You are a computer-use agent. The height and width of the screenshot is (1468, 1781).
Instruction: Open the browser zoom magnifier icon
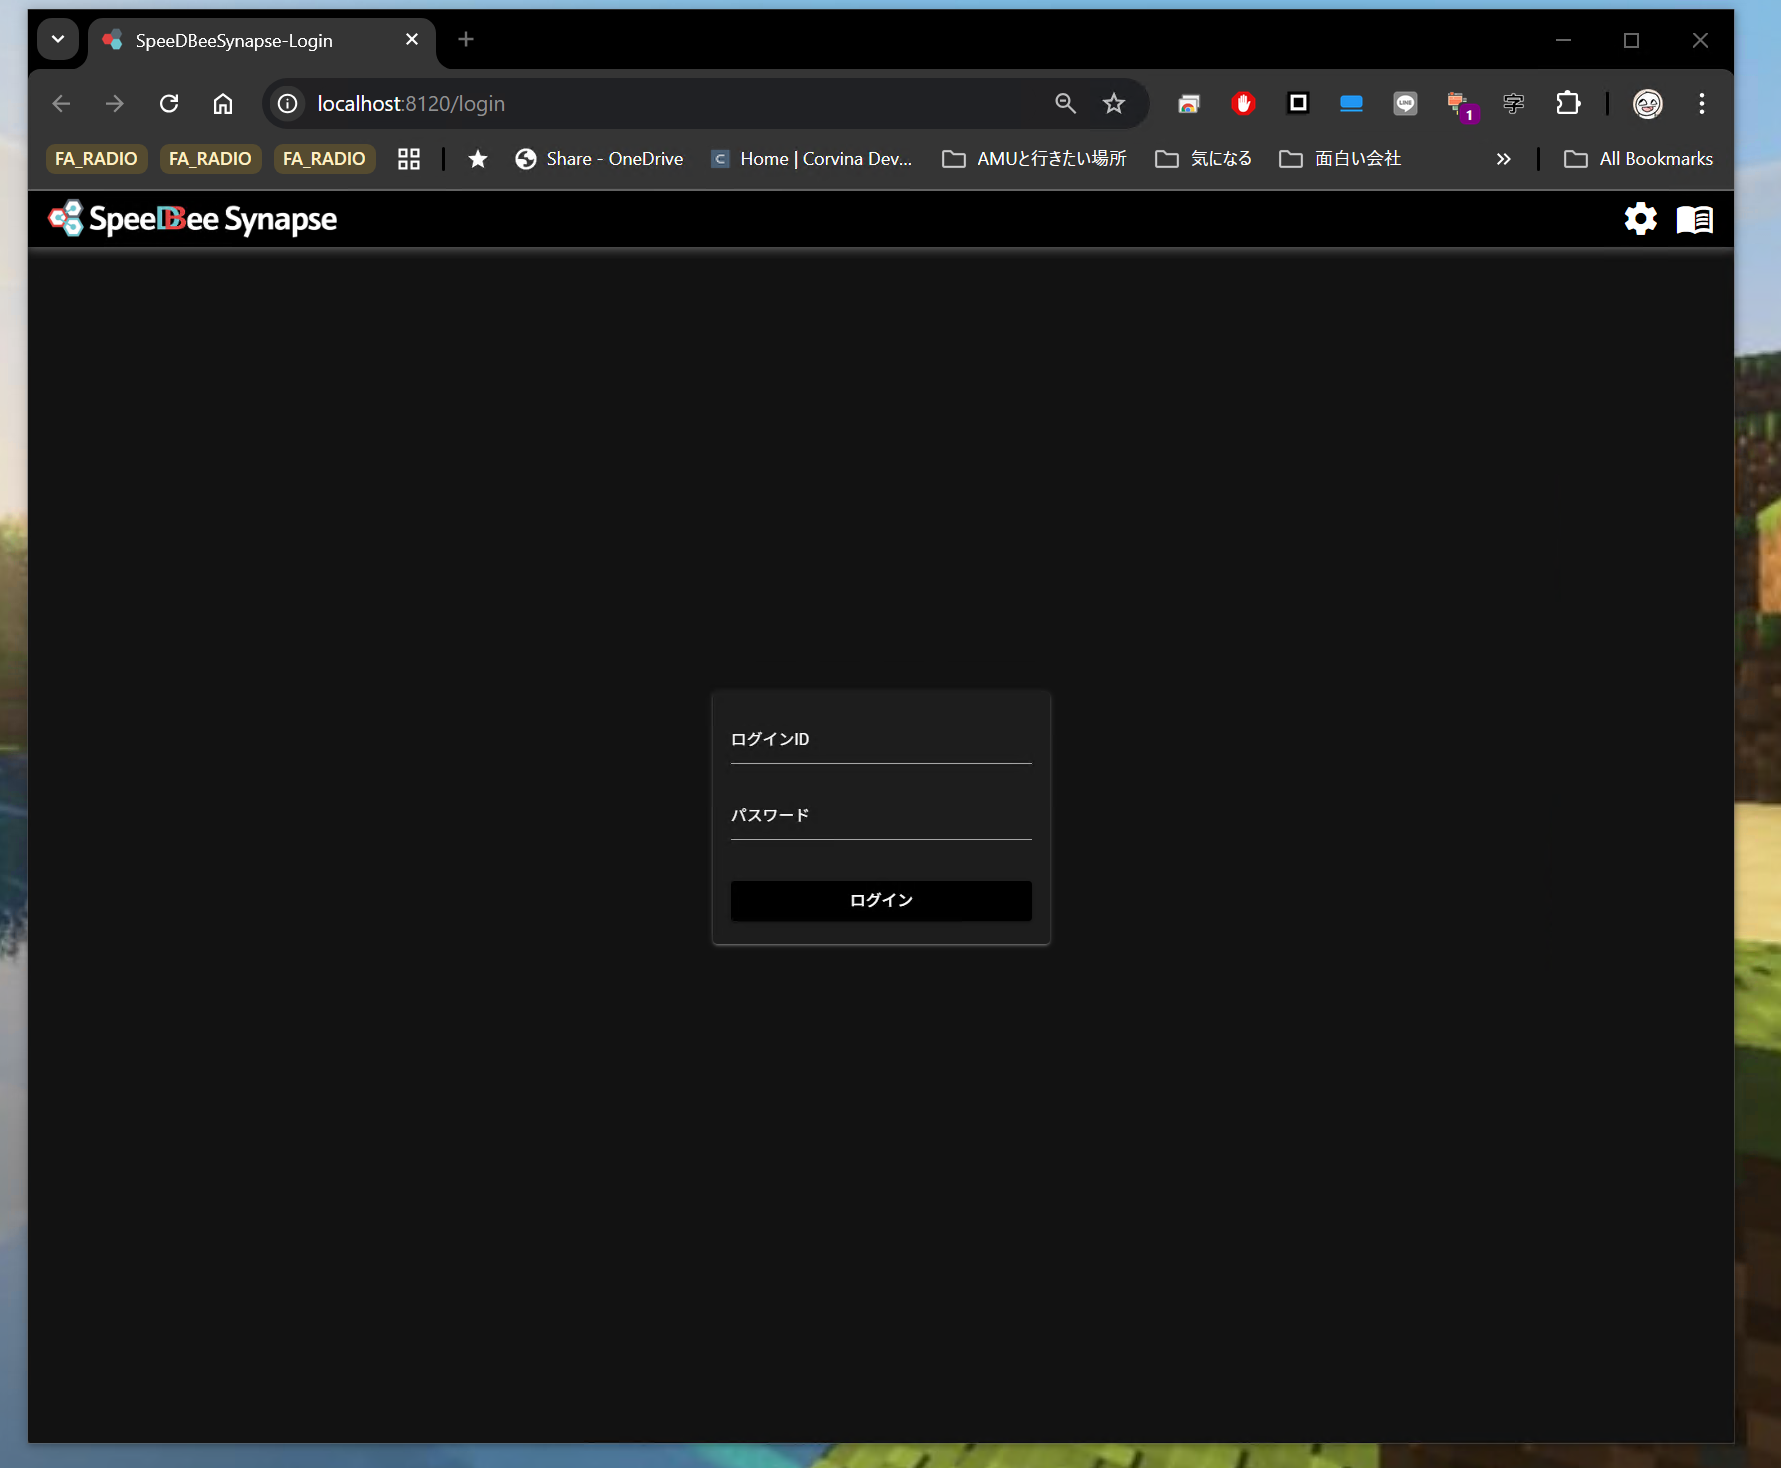1065,104
